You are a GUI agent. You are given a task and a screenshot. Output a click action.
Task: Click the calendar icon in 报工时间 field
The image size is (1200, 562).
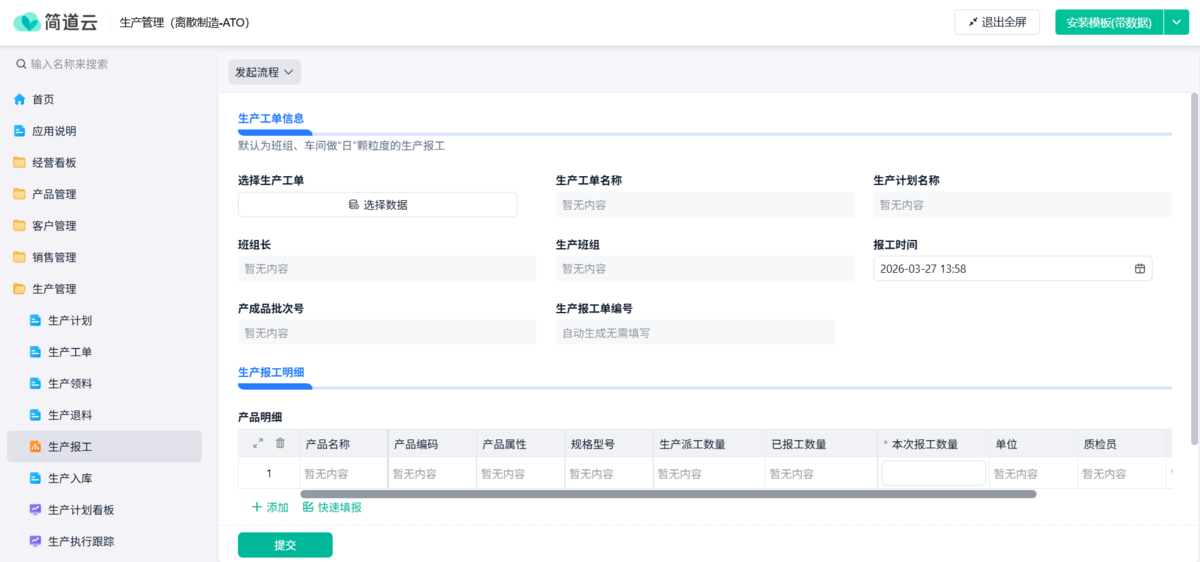[x=1140, y=269]
